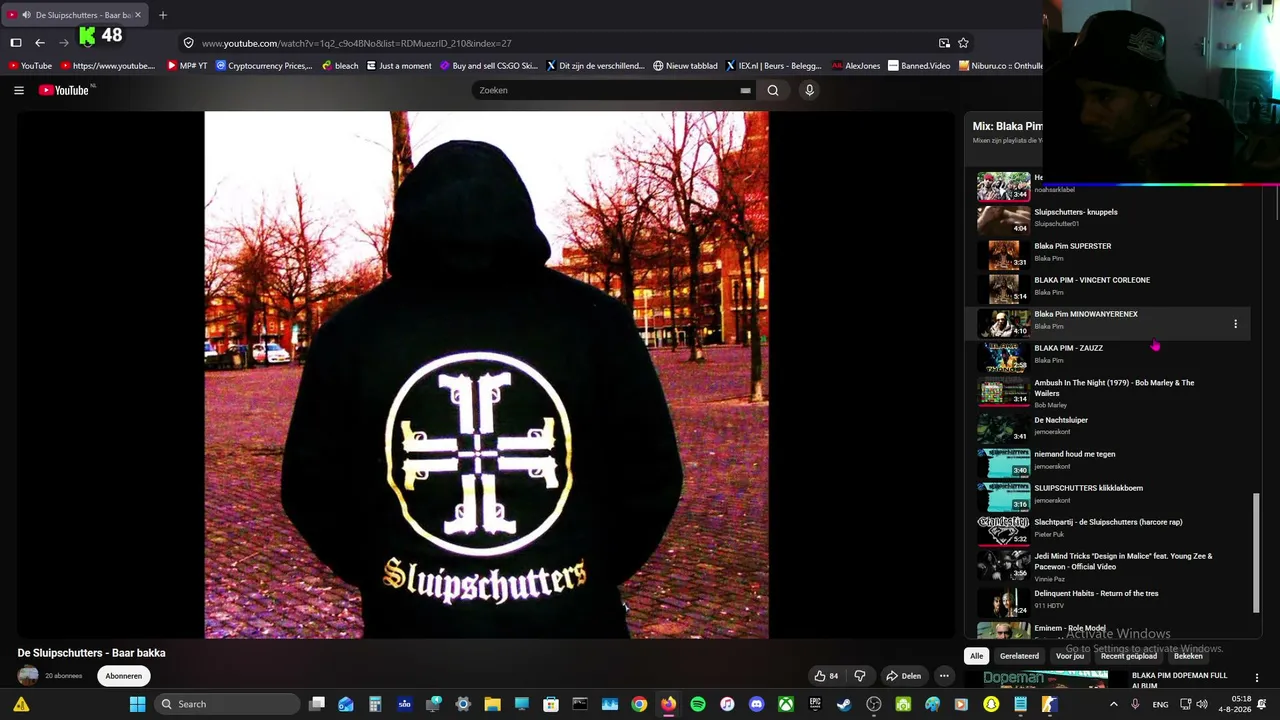The image size is (1280, 720).
Task: Dislike the video with the thumbs-down icon
Action: click(859, 676)
